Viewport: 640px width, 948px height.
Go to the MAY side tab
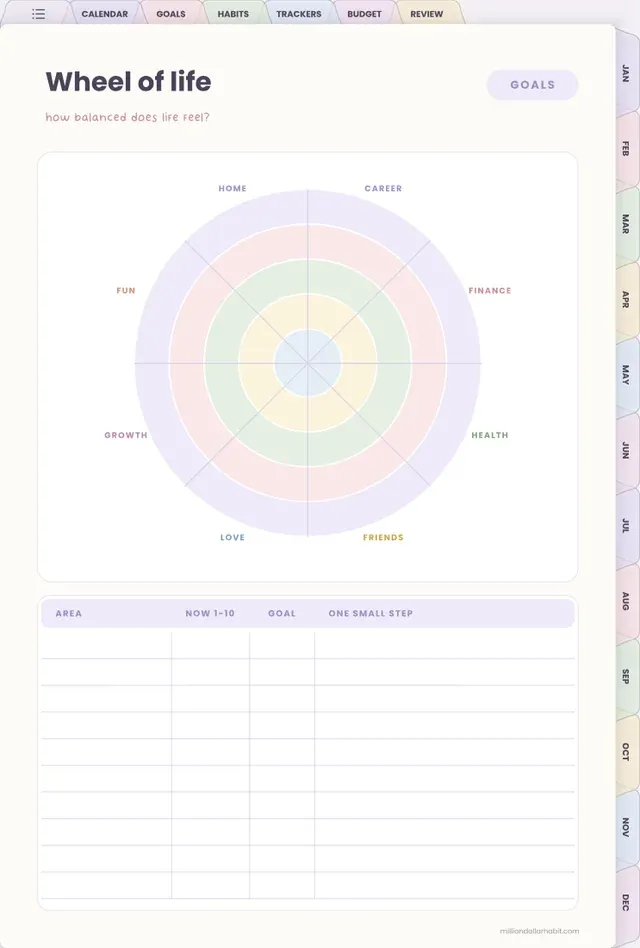[626, 375]
